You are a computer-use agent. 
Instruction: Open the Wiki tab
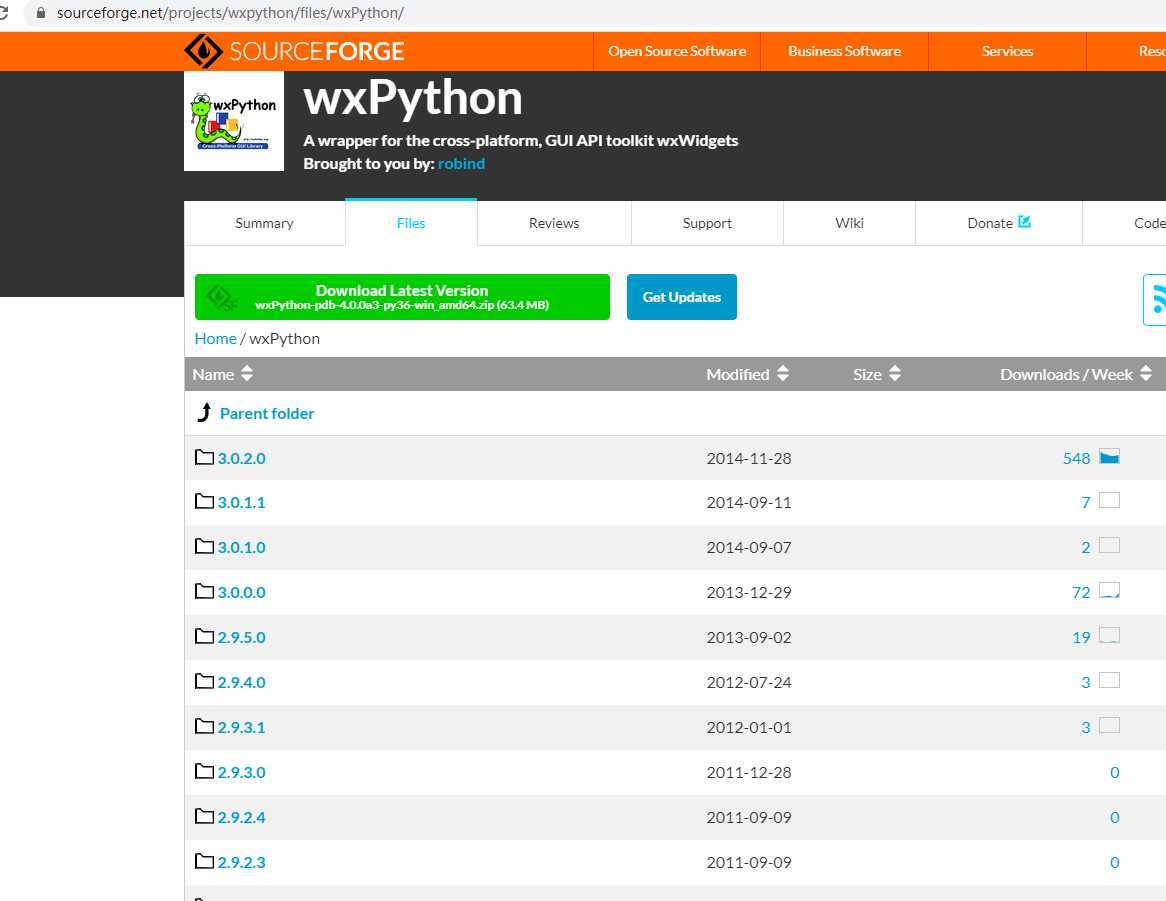849,223
